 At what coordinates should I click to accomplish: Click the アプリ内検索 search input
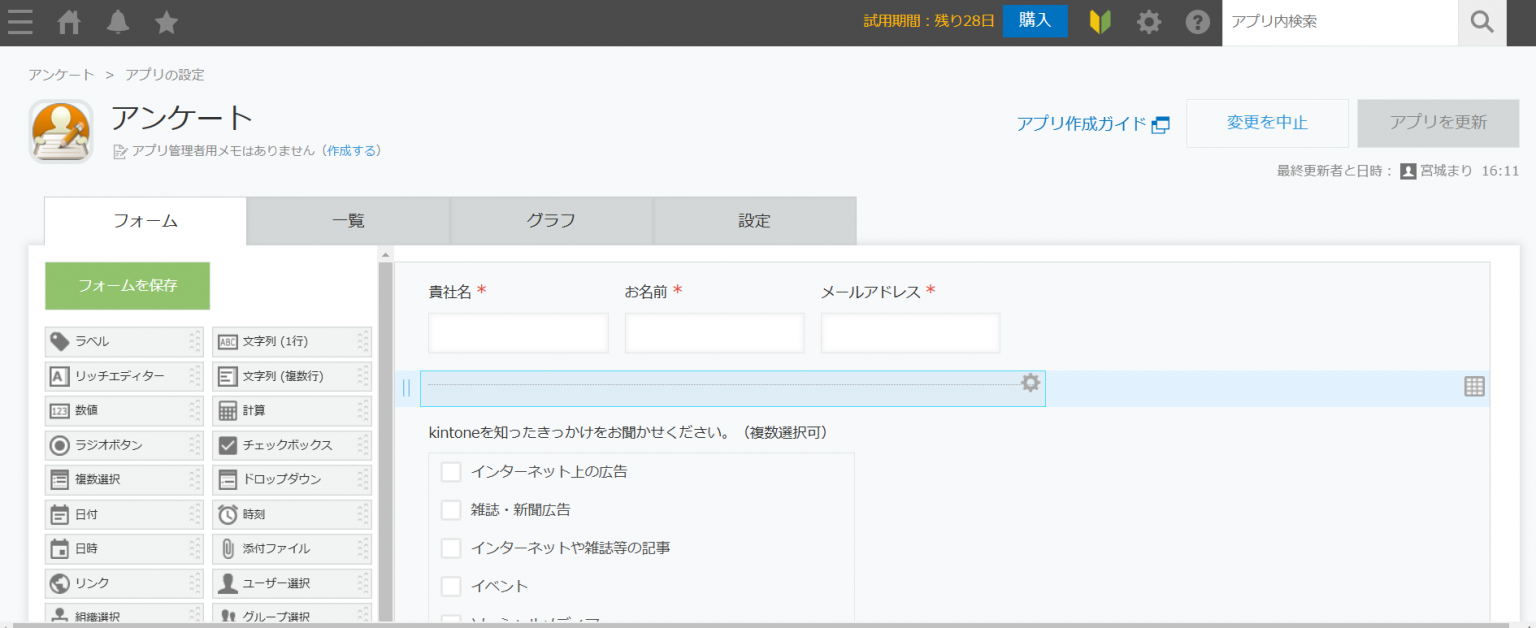1340,22
